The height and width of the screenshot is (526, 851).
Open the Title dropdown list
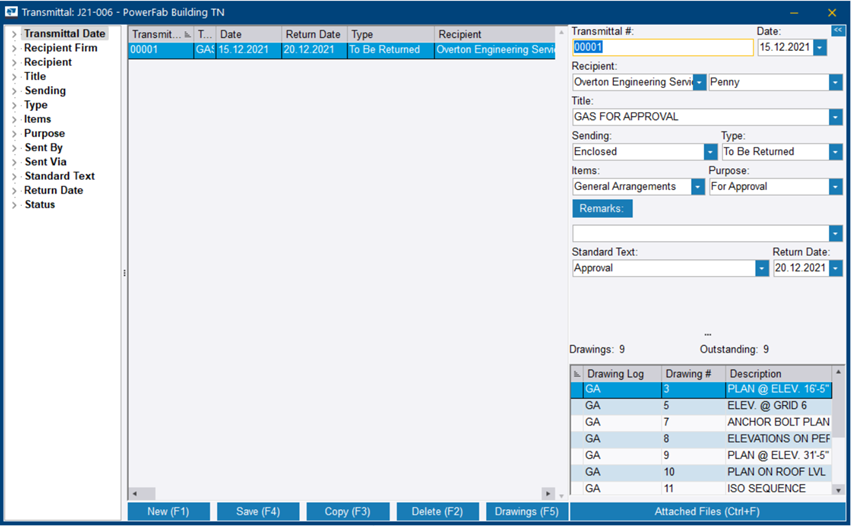pyautogui.click(x=835, y=117)
